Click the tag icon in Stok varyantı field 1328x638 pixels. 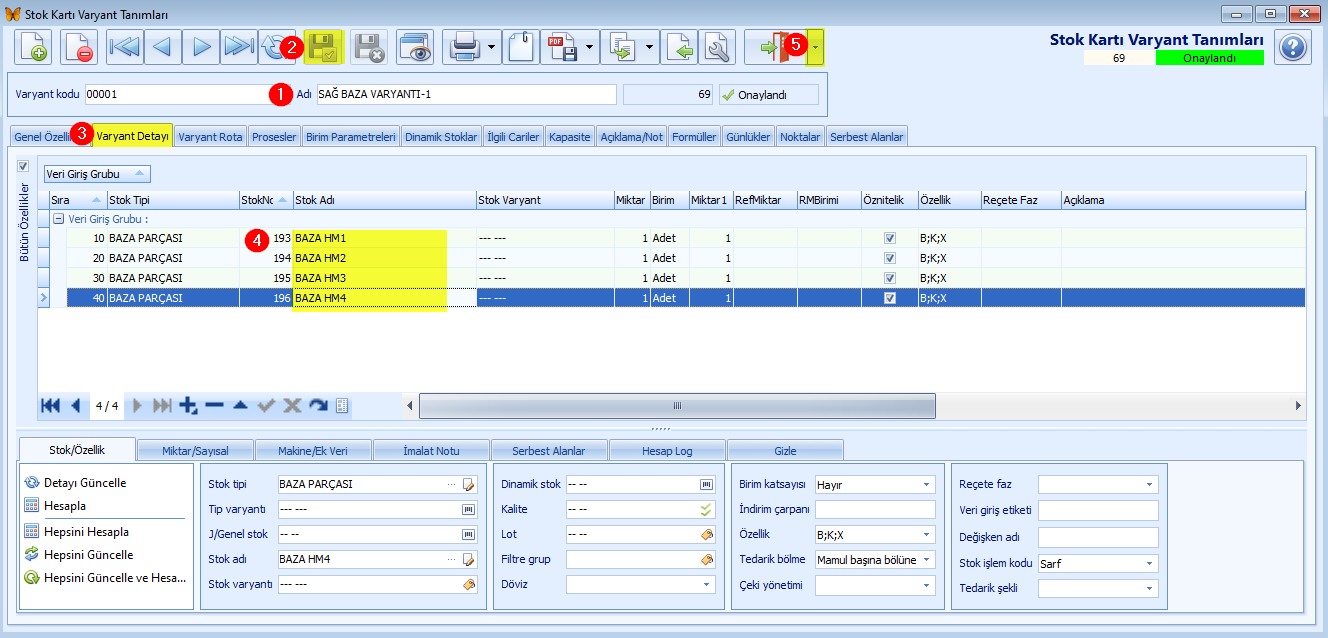coord(469,584)
